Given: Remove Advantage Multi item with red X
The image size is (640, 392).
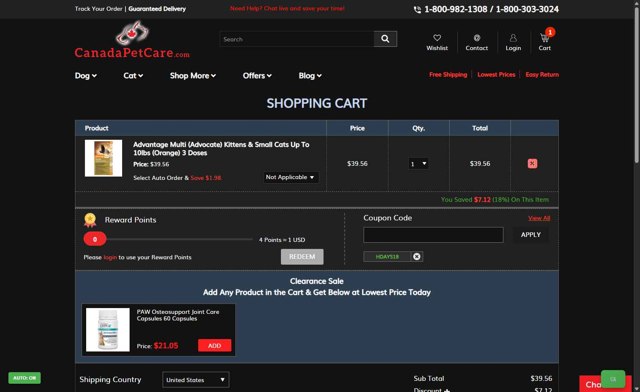Looking at the screenshot, I should [532, 164].
